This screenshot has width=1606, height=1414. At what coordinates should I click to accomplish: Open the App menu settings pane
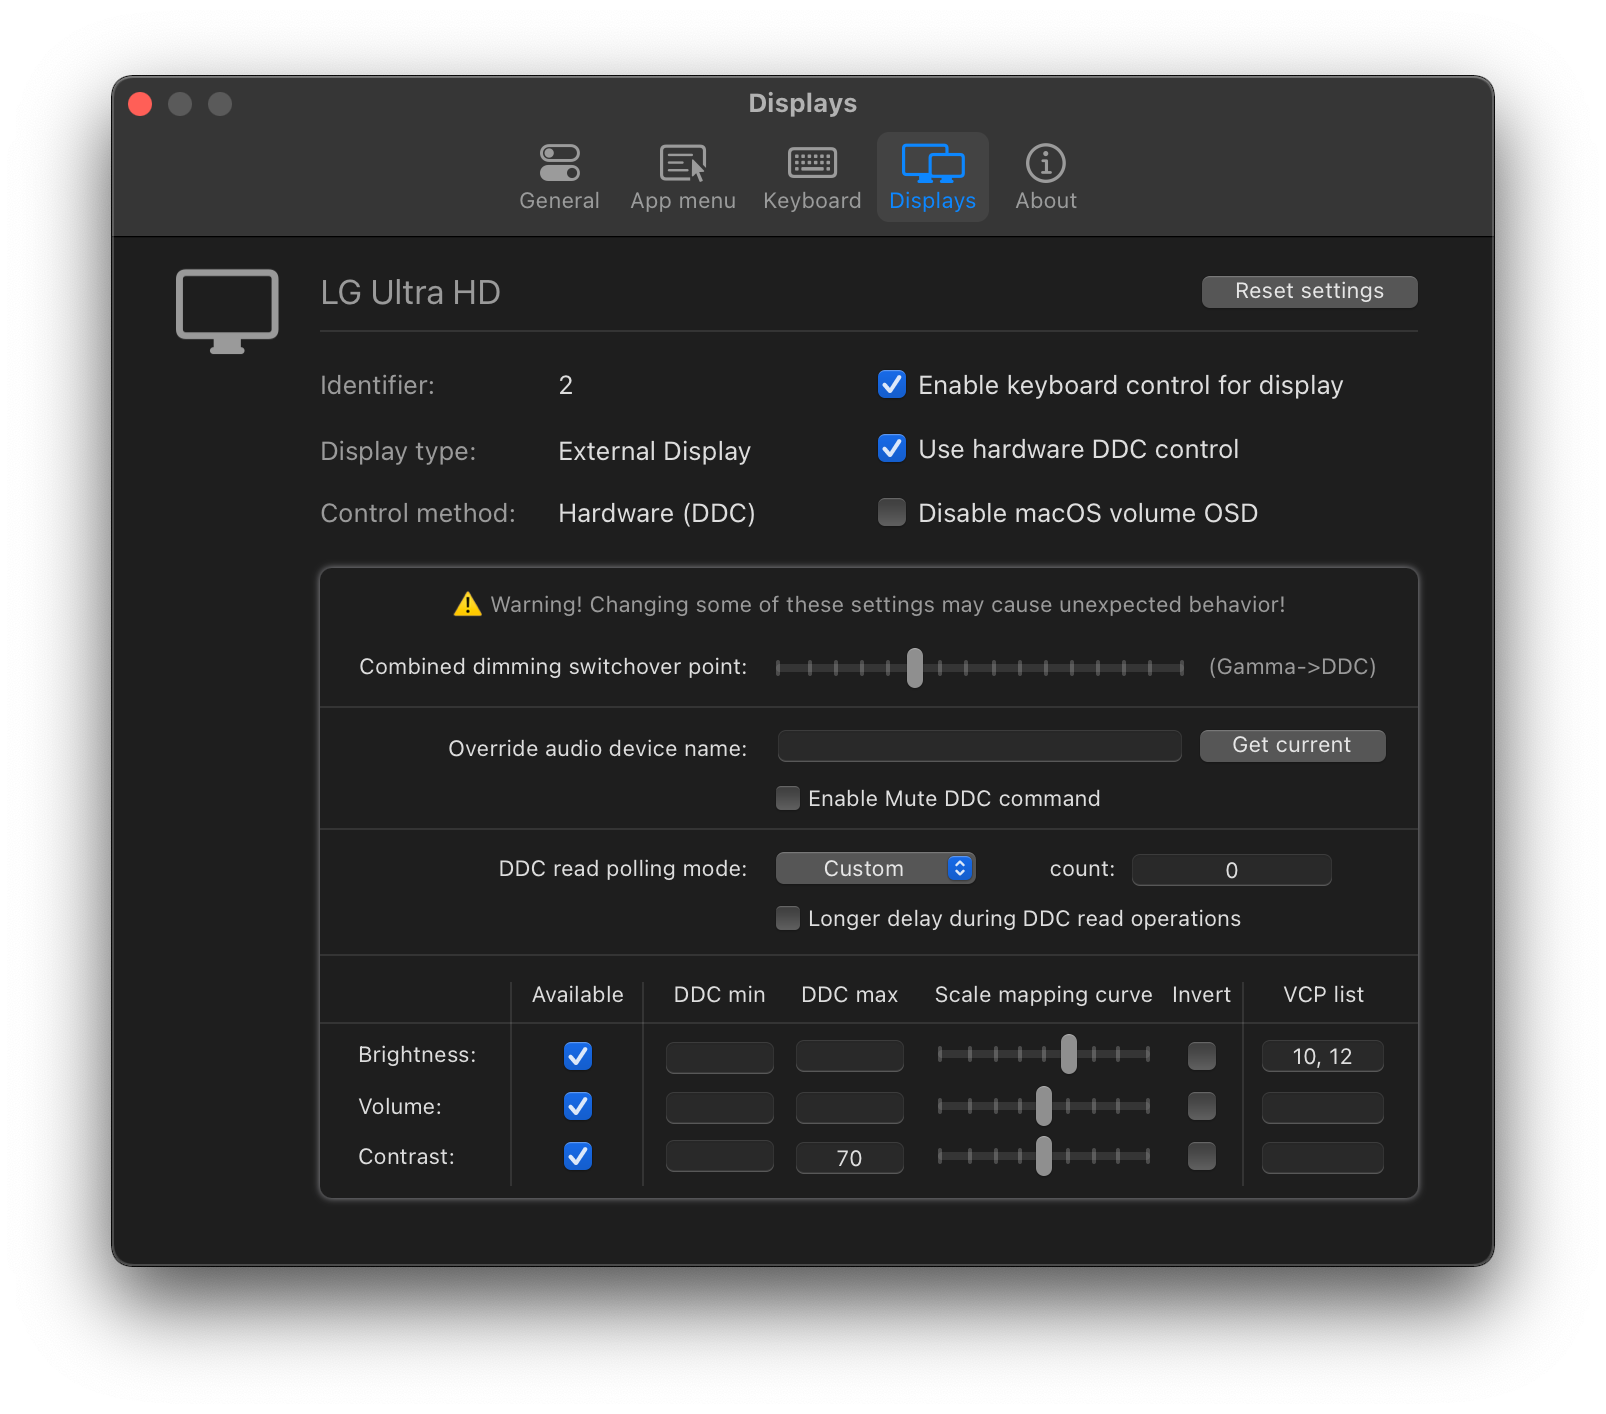(683, 176)
